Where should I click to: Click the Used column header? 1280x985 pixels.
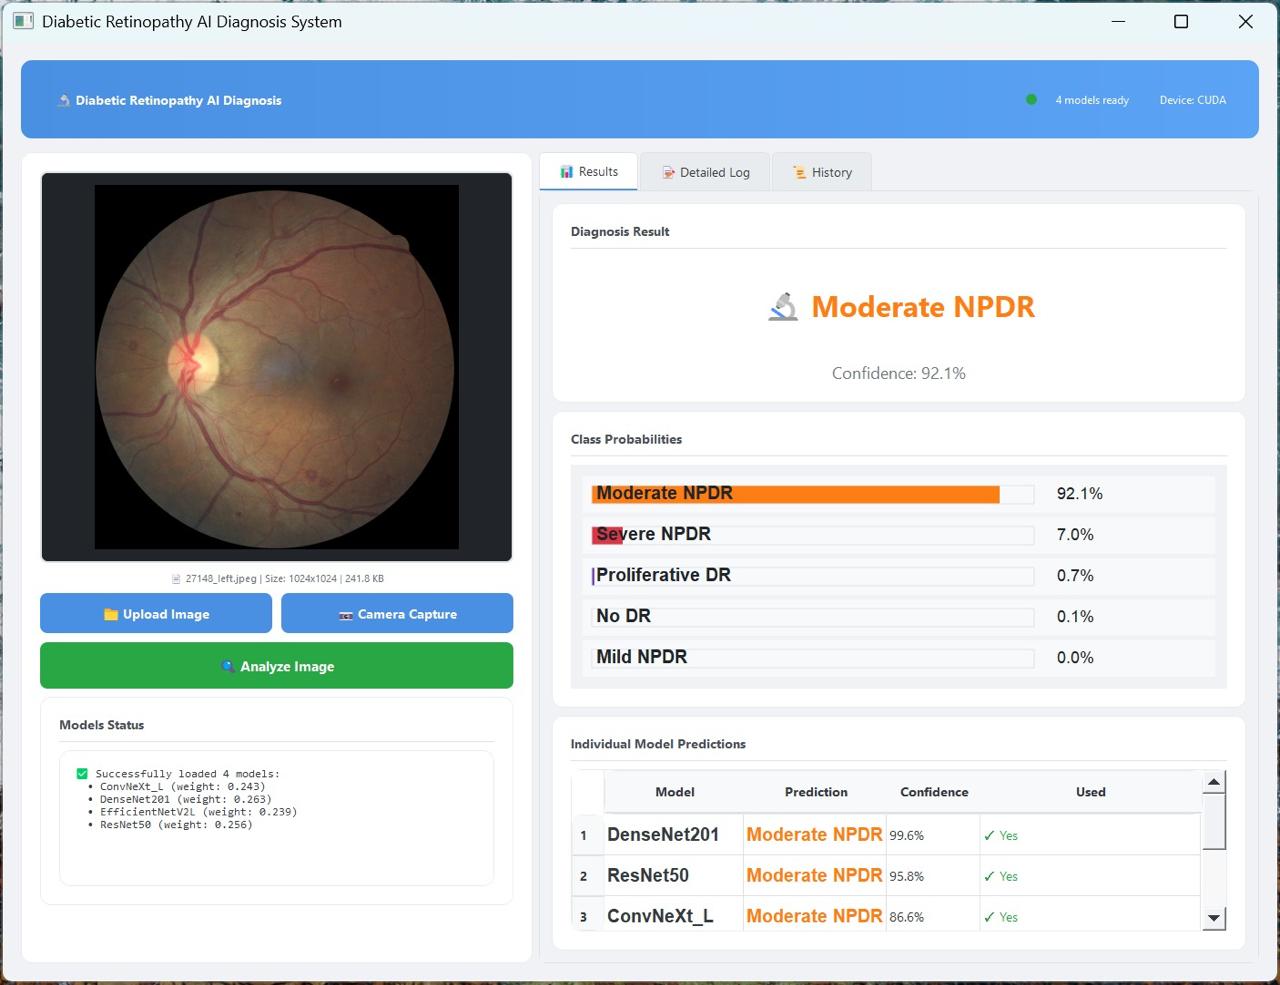tap(1091, 792)
